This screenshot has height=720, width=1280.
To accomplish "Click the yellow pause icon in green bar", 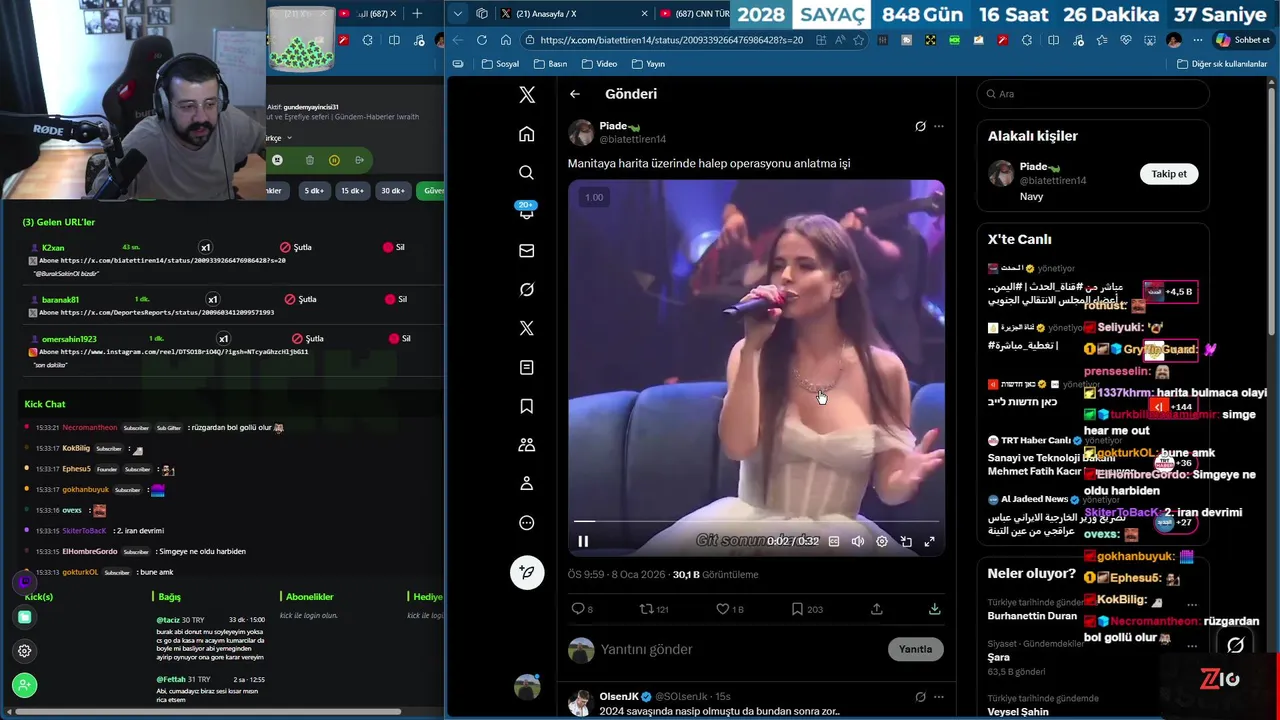I will (334, 160).
